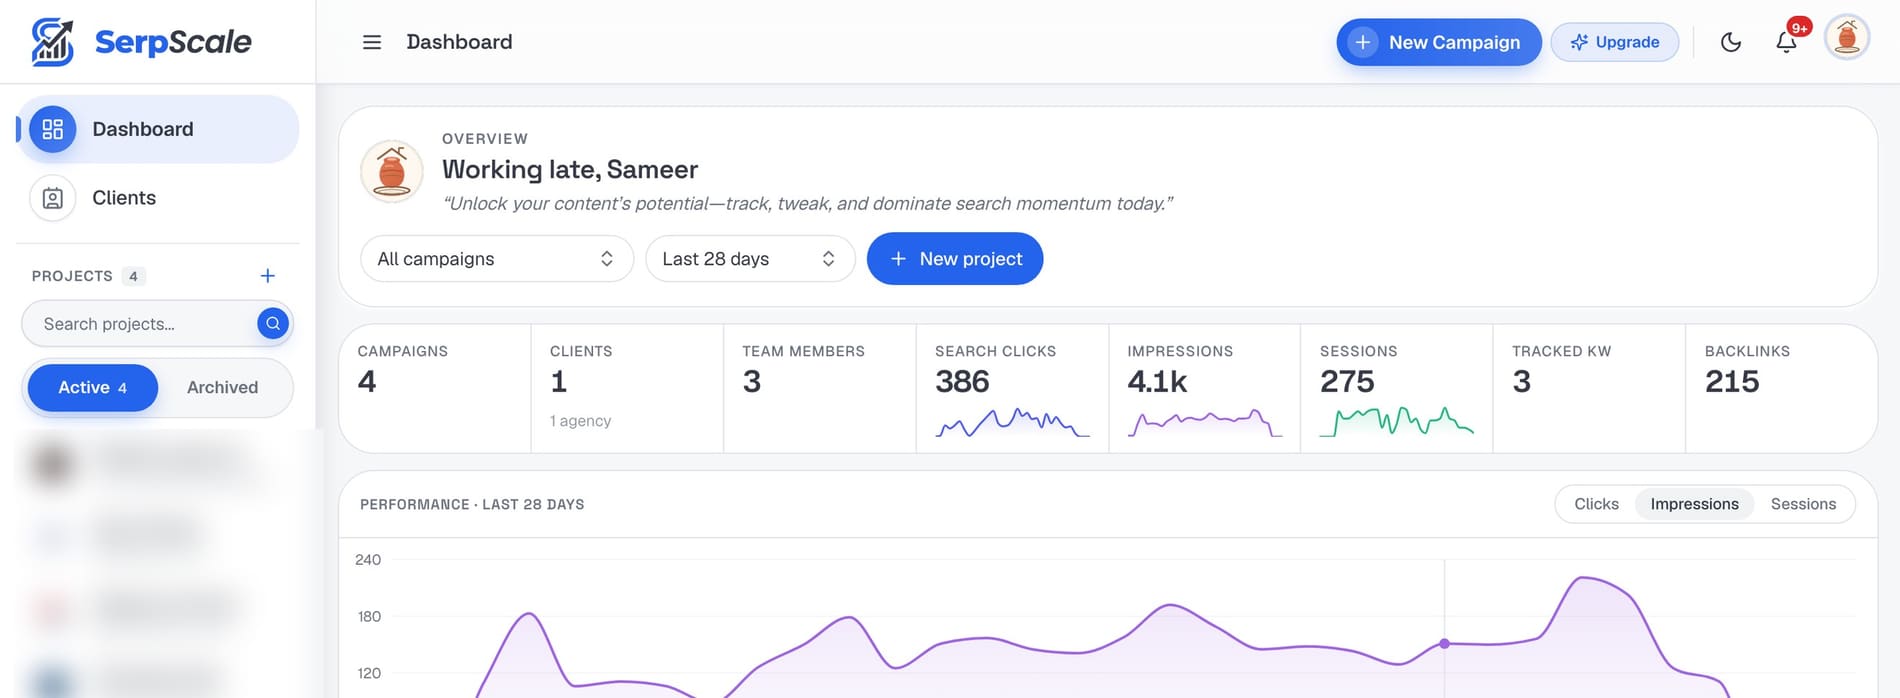Click the Impressions value 4.1k
1900x698 pixels.
[x=1157, y=382]
